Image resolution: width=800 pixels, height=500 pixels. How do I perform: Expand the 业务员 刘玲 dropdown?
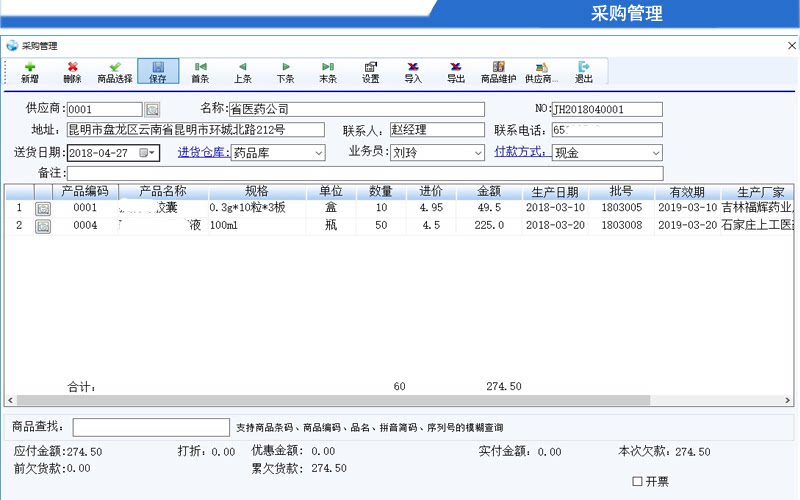pos(478,153)
